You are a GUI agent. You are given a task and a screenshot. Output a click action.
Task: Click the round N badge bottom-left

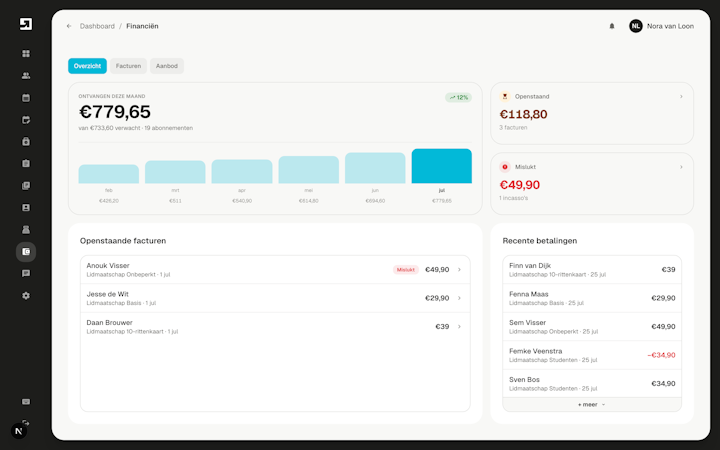tap(19, 431)
